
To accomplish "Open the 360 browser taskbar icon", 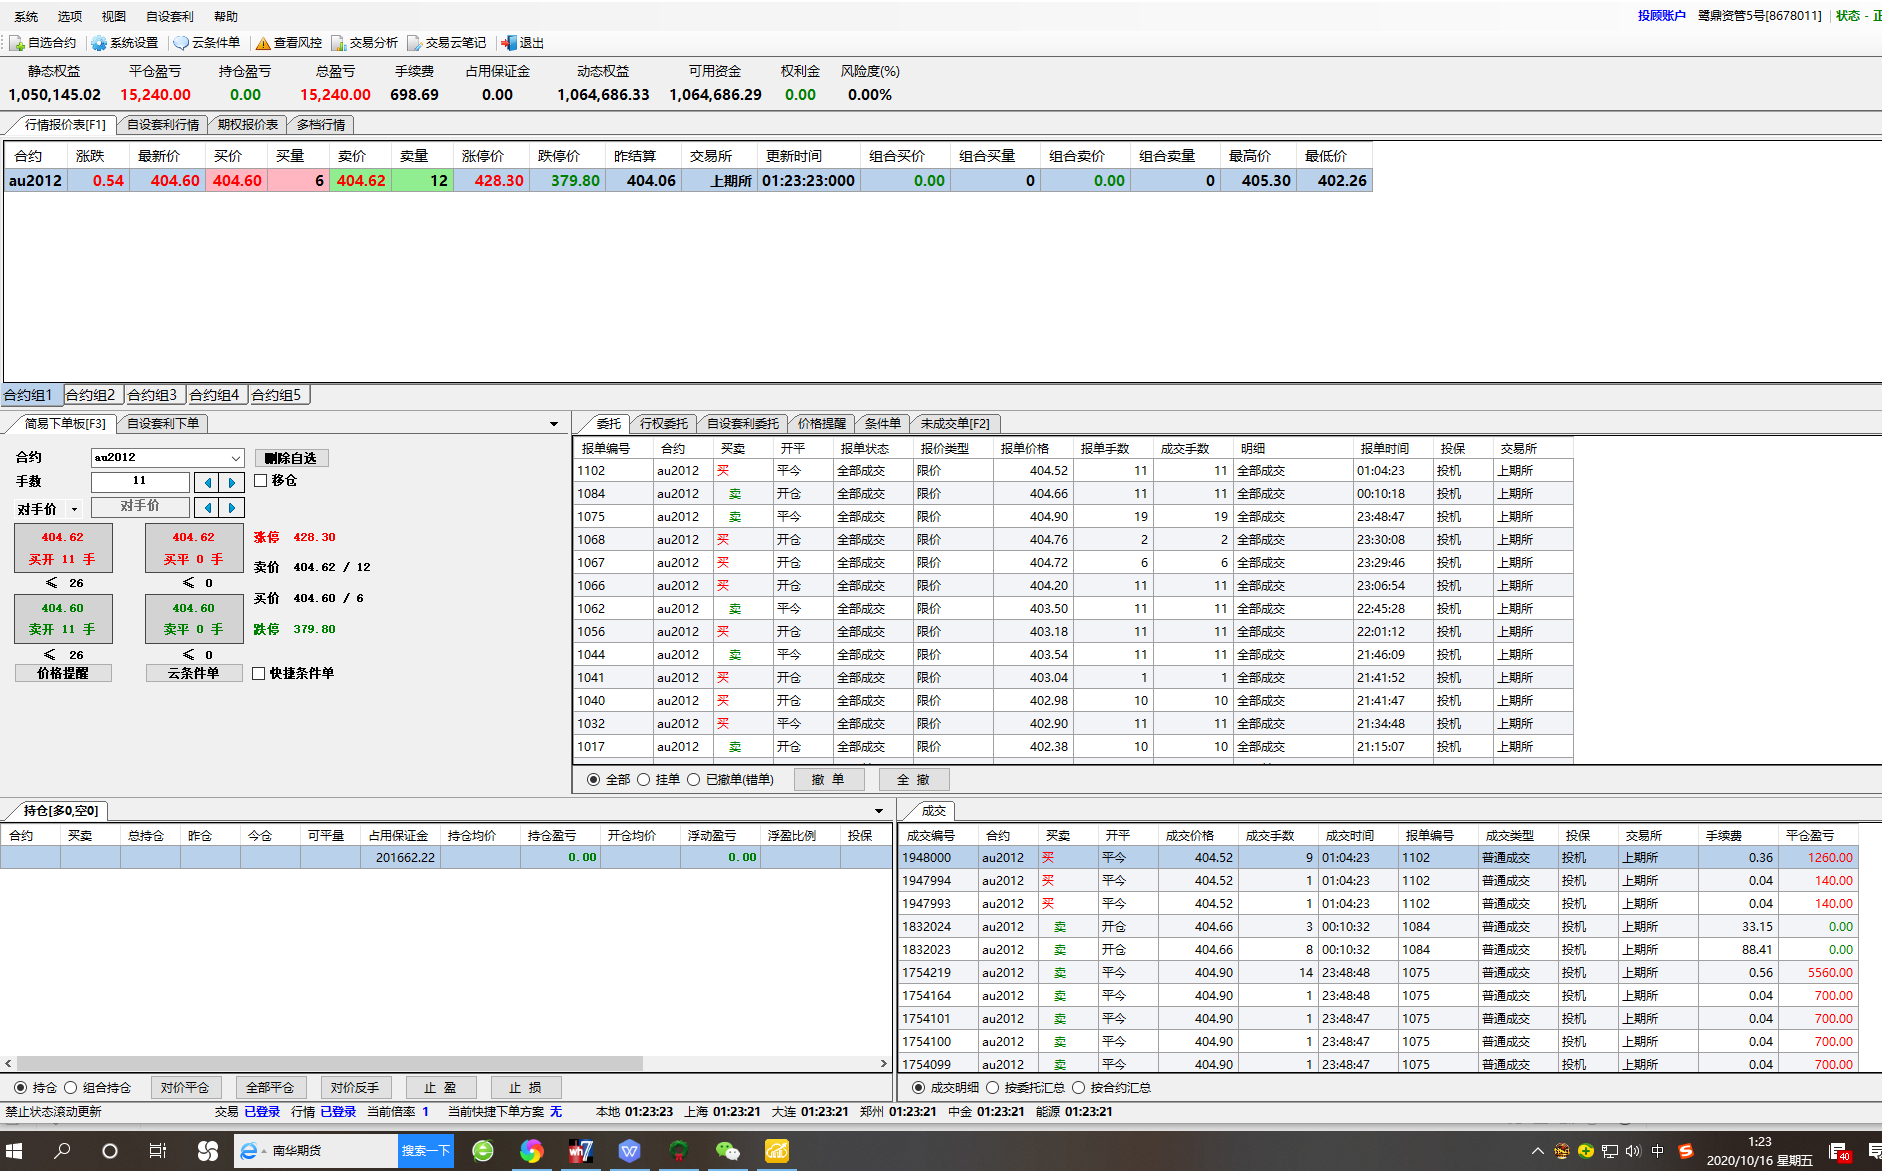I will pyautogui.click(x=483, y=1151).
